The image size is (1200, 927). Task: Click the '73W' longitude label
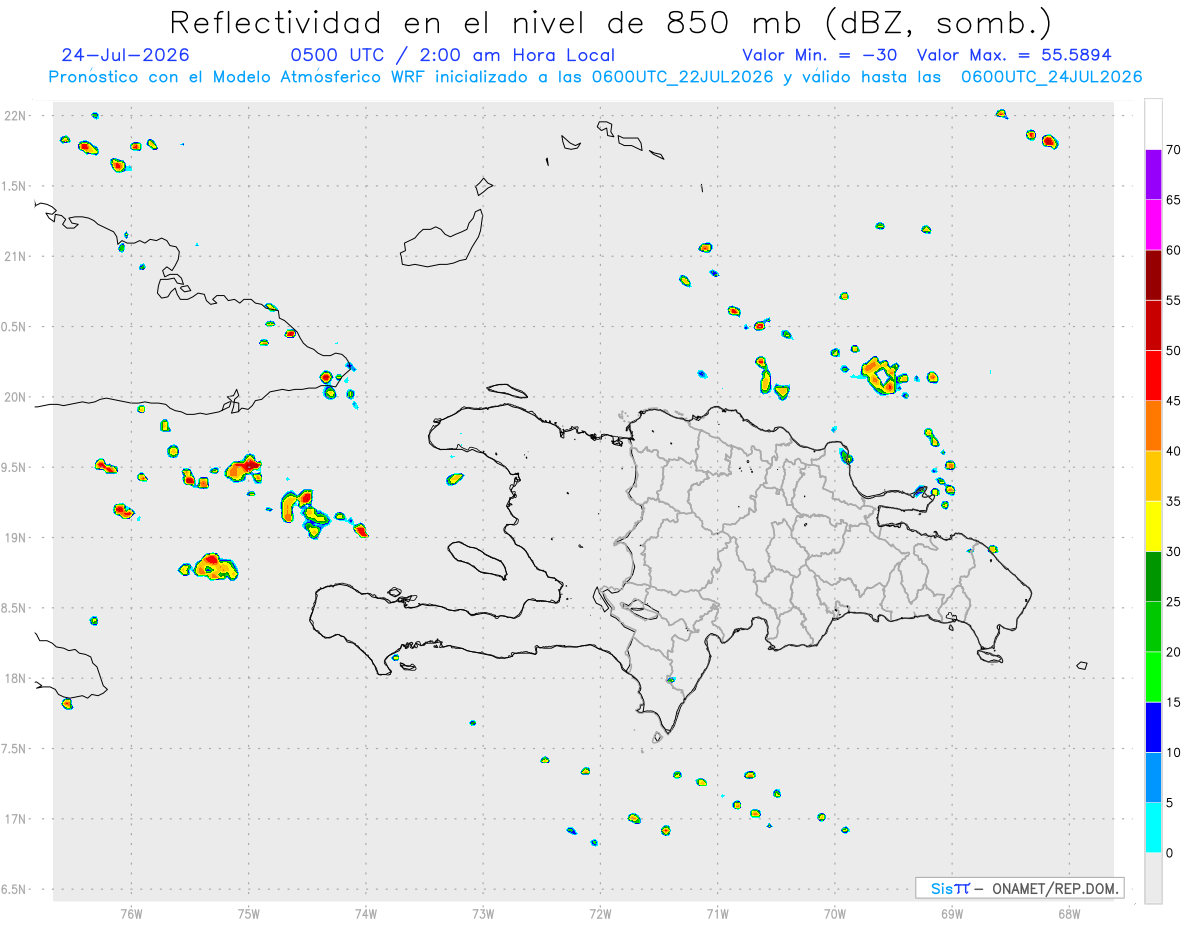483,912
